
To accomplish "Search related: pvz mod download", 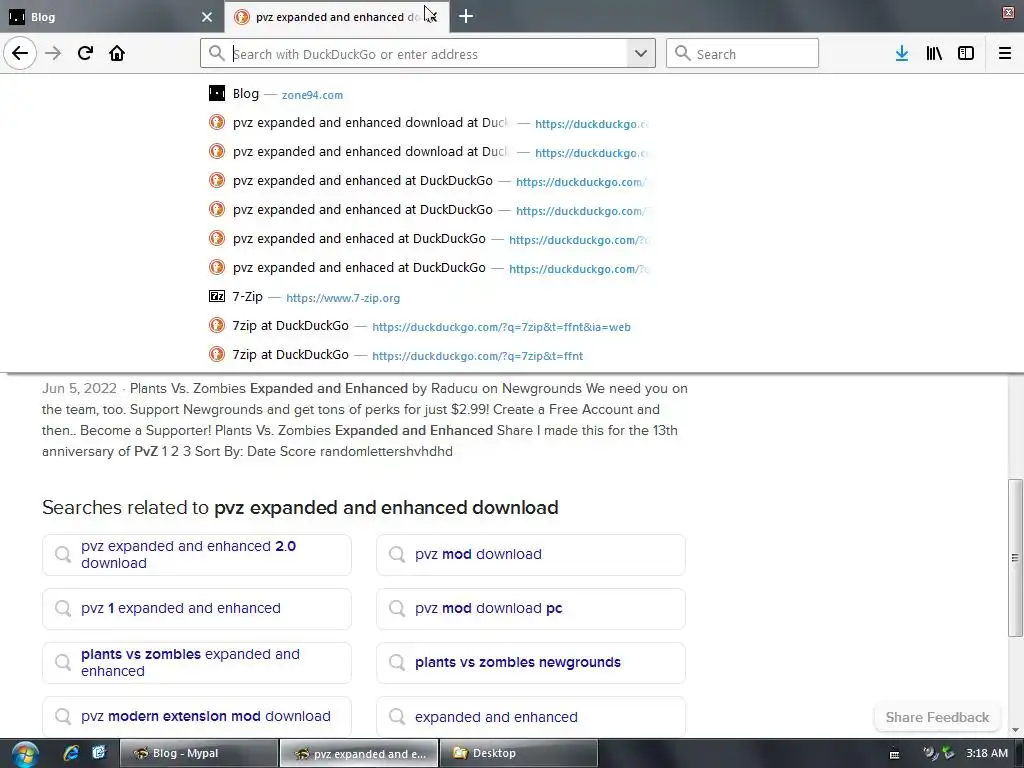I will [x=530, y=554].
